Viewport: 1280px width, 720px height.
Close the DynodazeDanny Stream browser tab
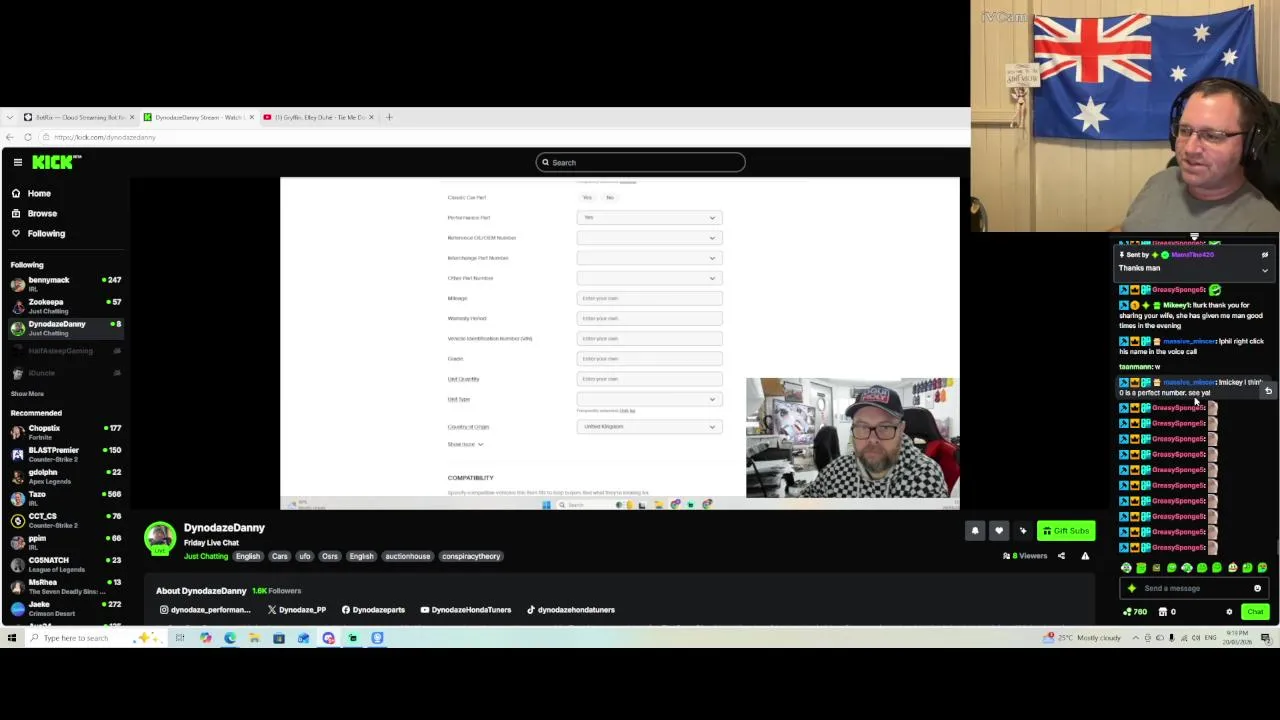click(x=251, y=117)
